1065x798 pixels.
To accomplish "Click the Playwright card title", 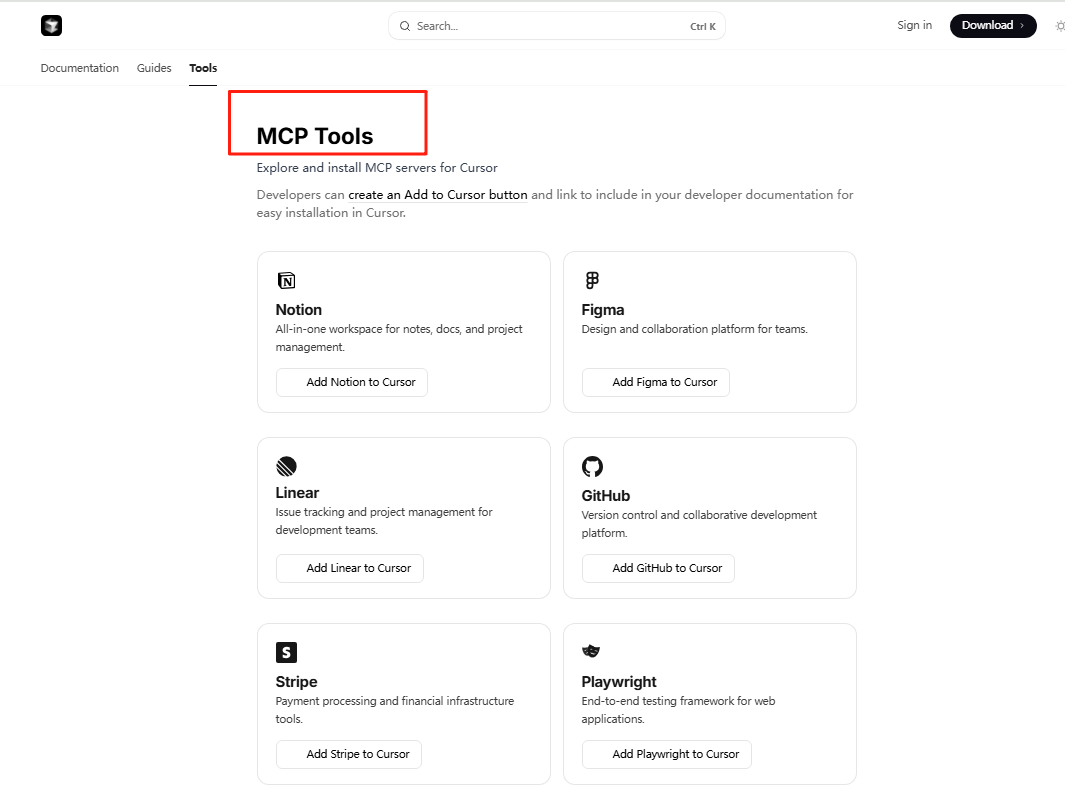I will point(619,682).
